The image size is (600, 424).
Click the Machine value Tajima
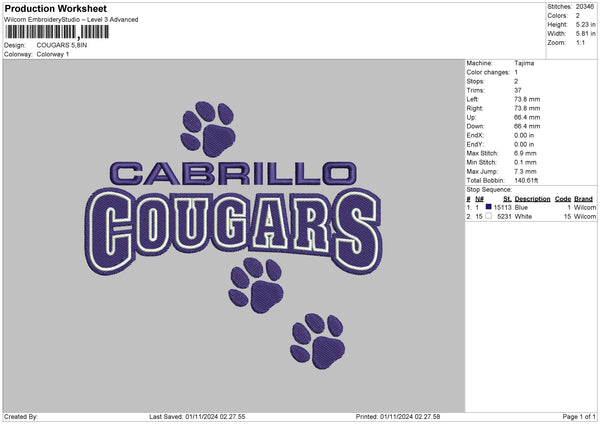524,63
